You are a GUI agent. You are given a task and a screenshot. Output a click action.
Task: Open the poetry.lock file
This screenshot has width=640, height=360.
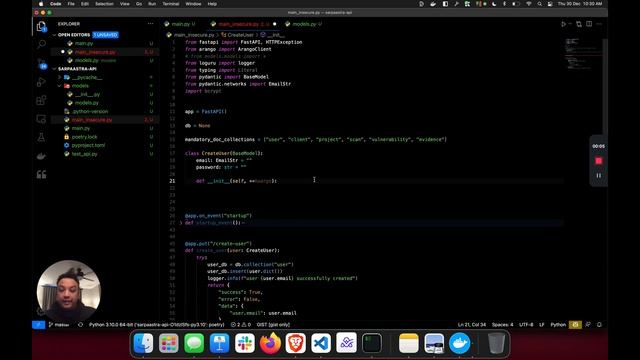point(84,137)
